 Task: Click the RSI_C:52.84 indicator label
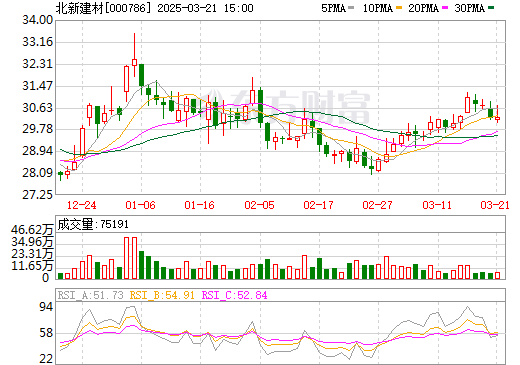(235, 295)
